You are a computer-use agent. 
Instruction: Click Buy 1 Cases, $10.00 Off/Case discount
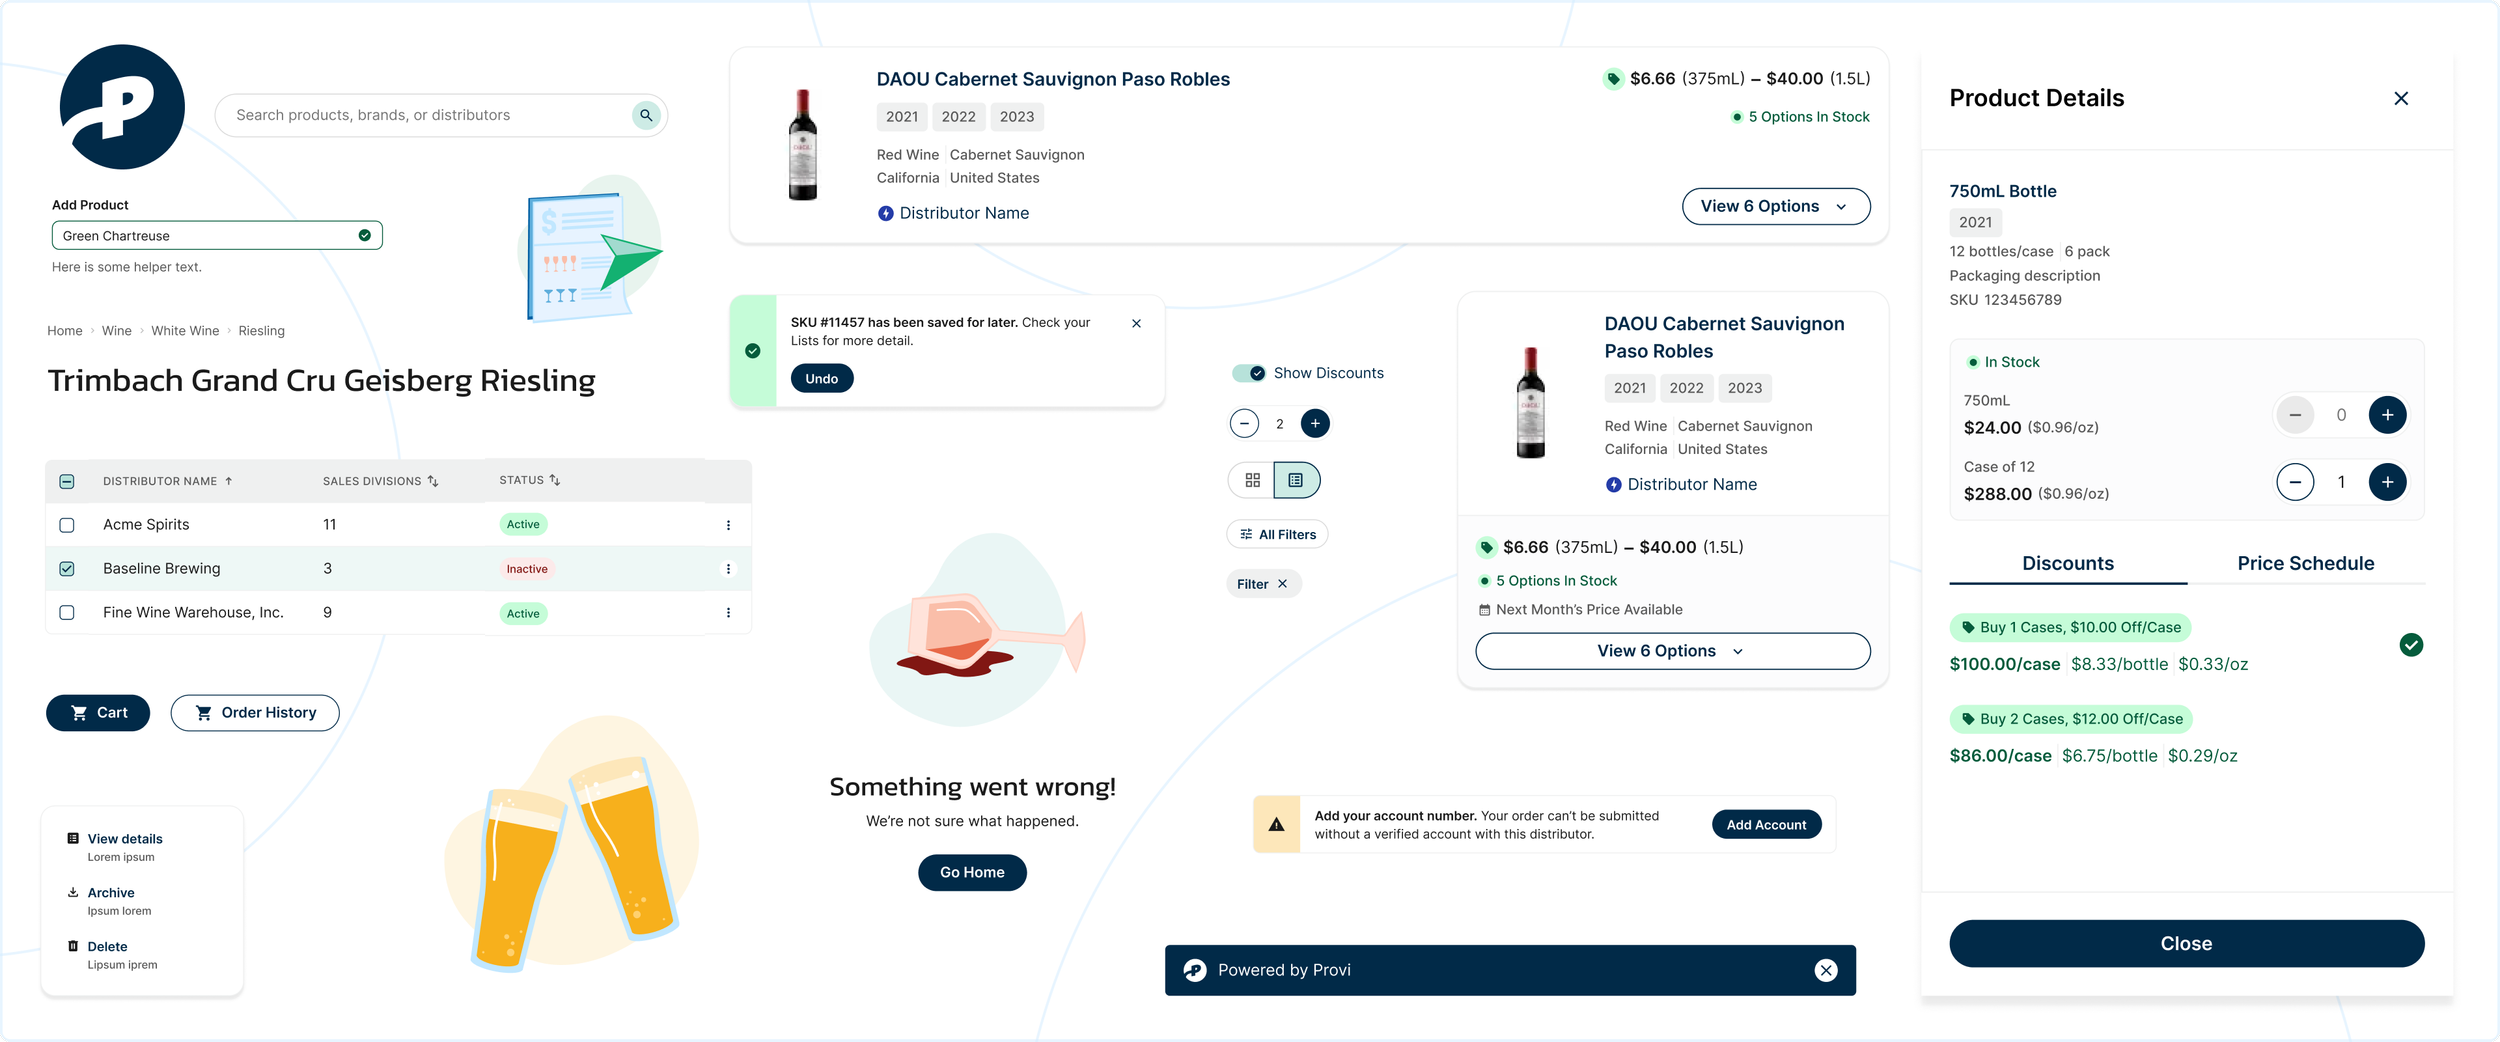pyautogui.click(x=2070, y=628)
